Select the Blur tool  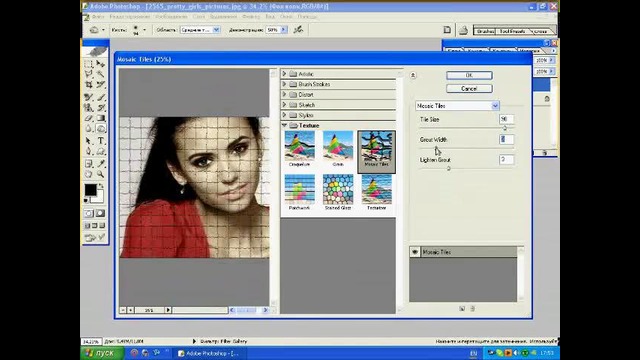pyautogui.click(x=89, y=129)
